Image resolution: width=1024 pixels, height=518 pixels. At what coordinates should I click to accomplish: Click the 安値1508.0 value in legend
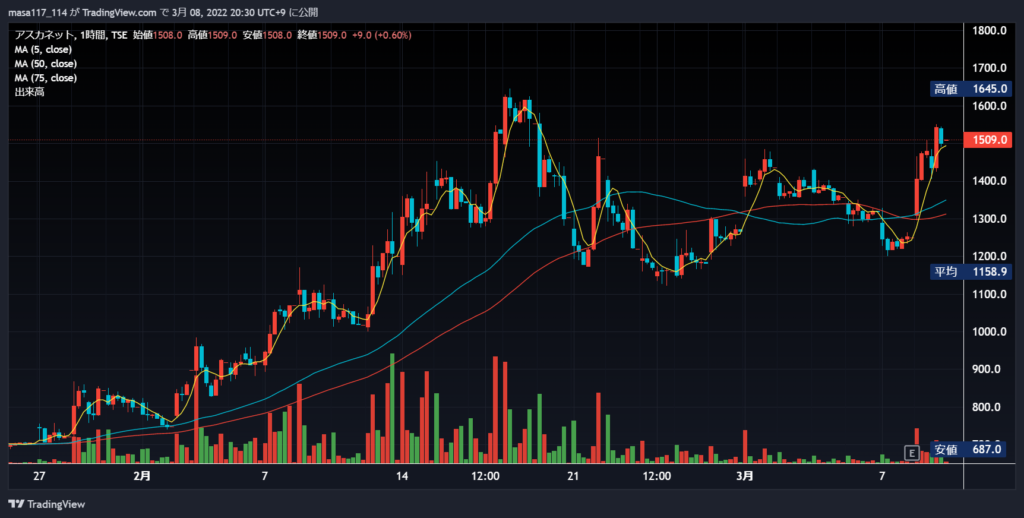[267, 35]
